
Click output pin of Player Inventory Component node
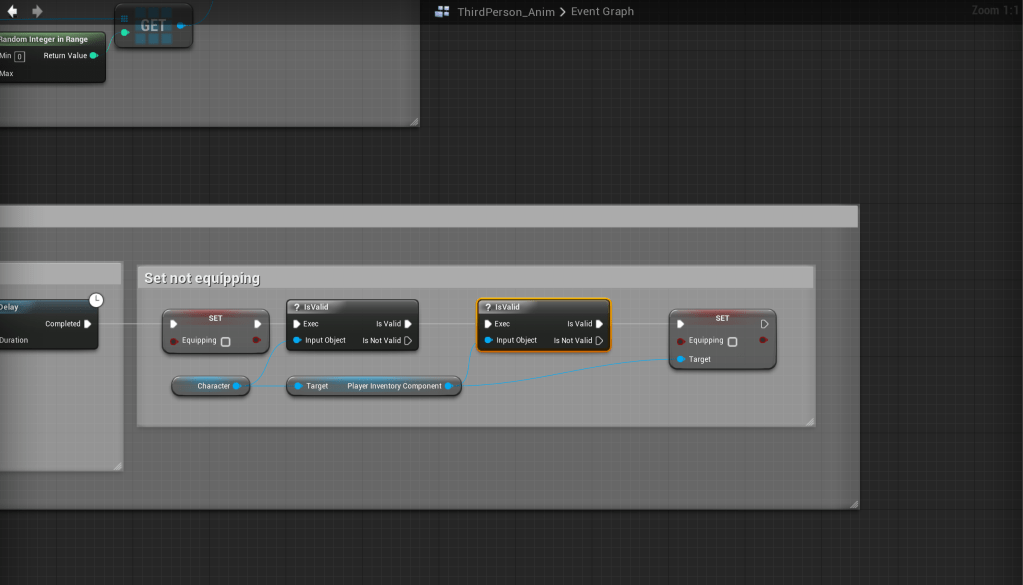coord(449,386)
